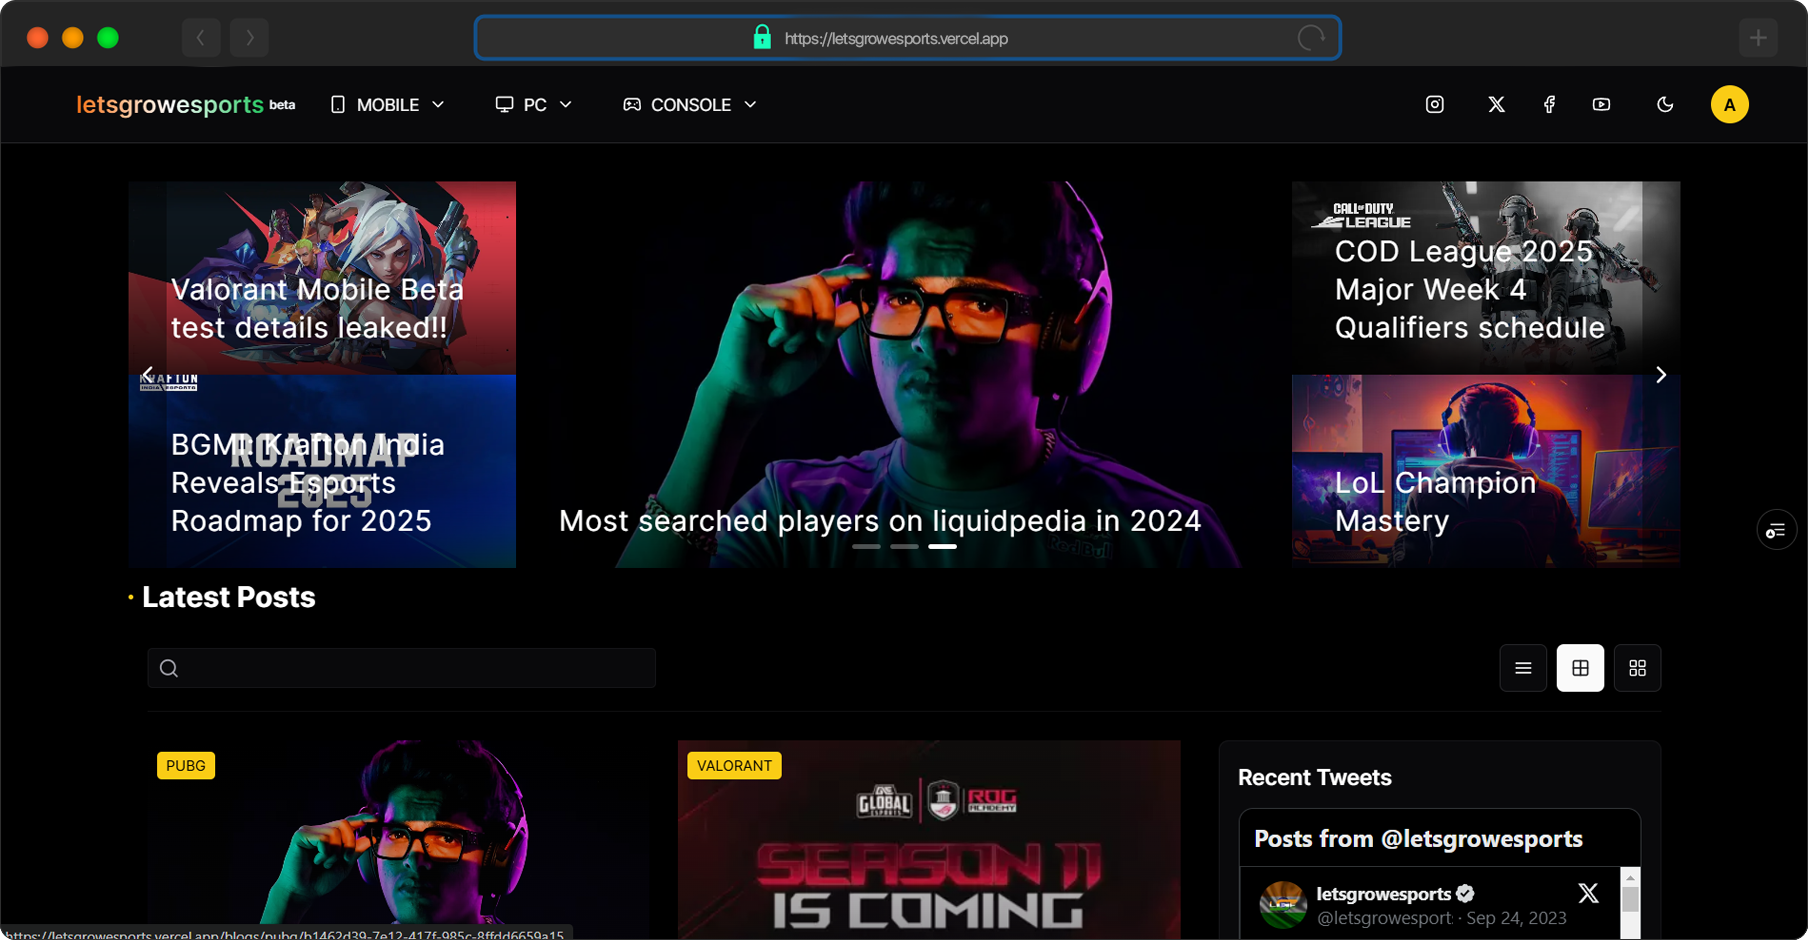The width and height of the screenshot is (1808, 940).
Task: Click the PUBG category tag
Action: tap(186, 766)
